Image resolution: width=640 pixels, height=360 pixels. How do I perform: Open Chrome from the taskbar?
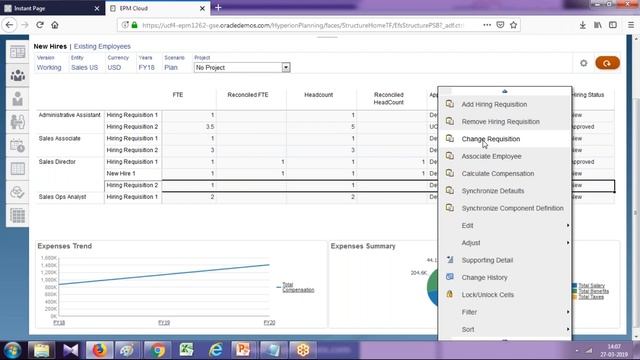point(157,350)
